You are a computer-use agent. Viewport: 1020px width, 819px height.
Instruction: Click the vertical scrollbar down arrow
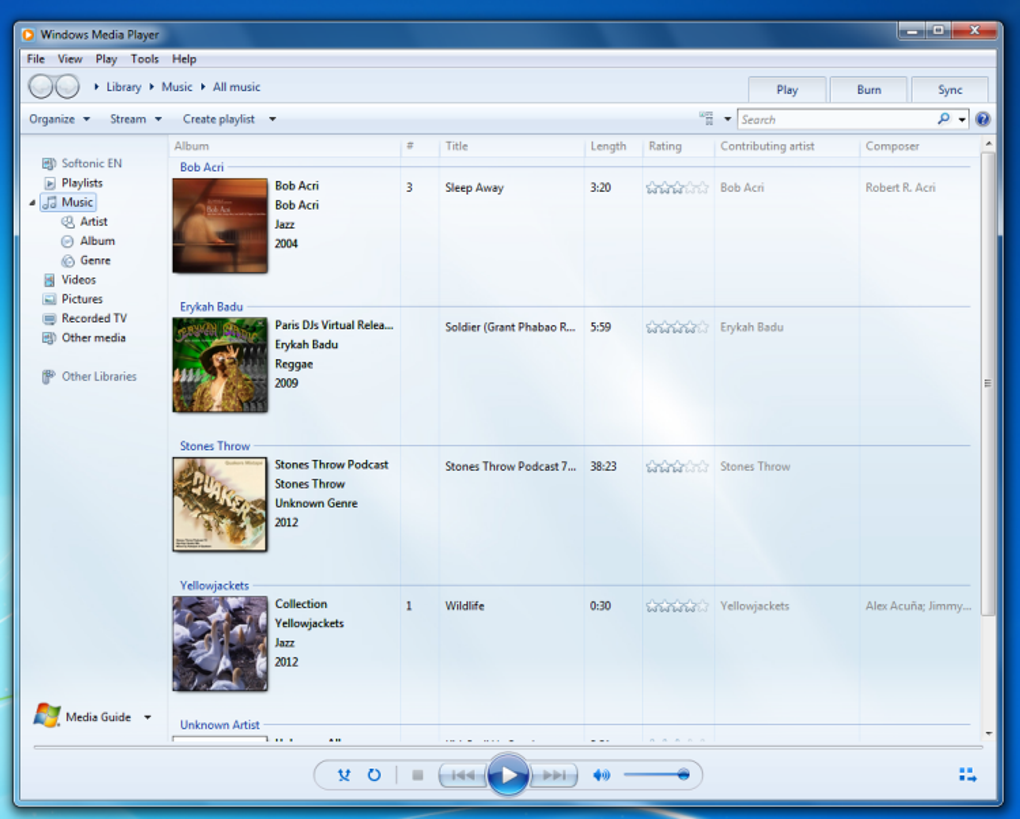point(988,733)
